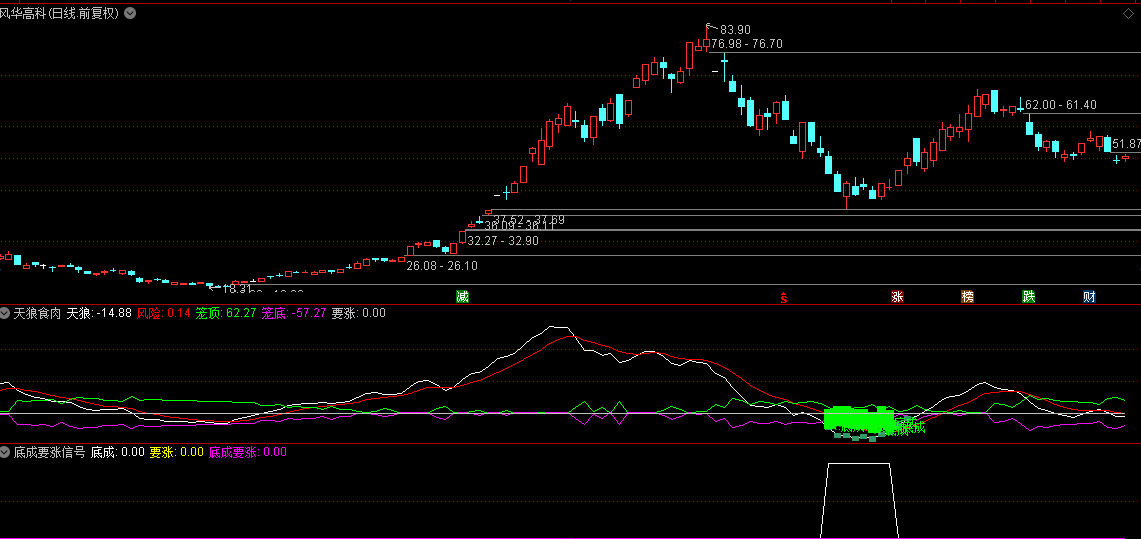The image size is (1141, 539).
Task: Click the blue 财 event marker
Action: (1089, 296)
